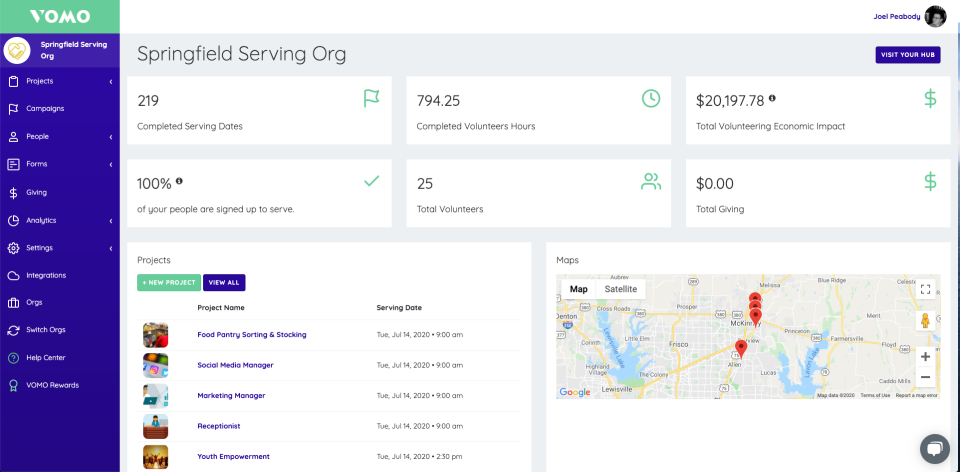Click info icon next to 100%
This screenshot has width=960, height=472.
[x=179, y=181]
